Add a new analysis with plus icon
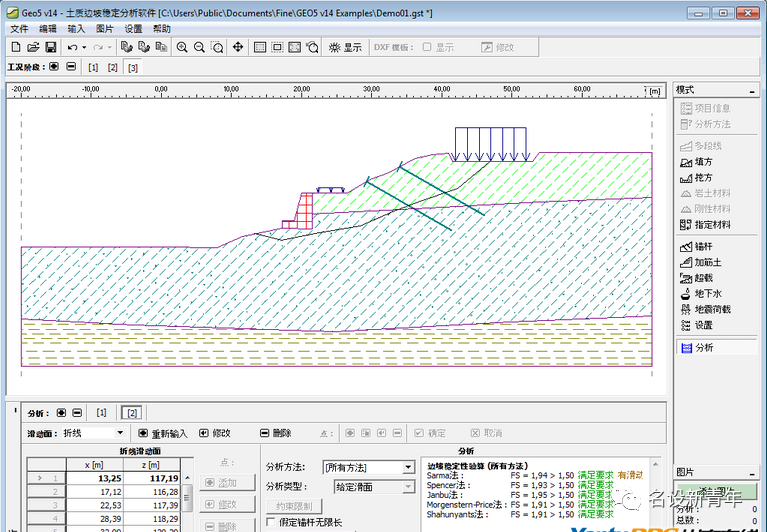This screenshot has height=532, width=767. [61, 413]
